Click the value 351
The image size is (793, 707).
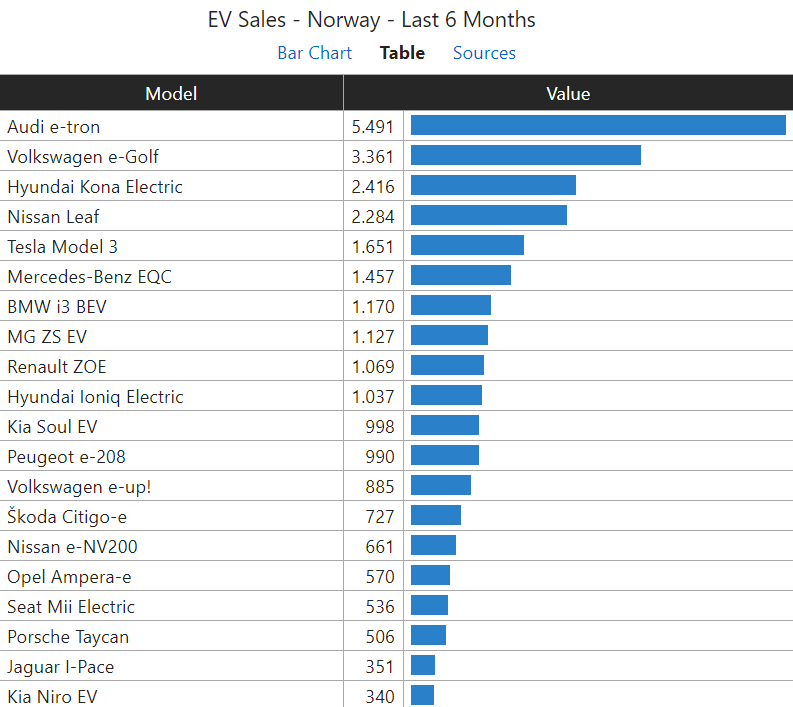coord(380,667)
